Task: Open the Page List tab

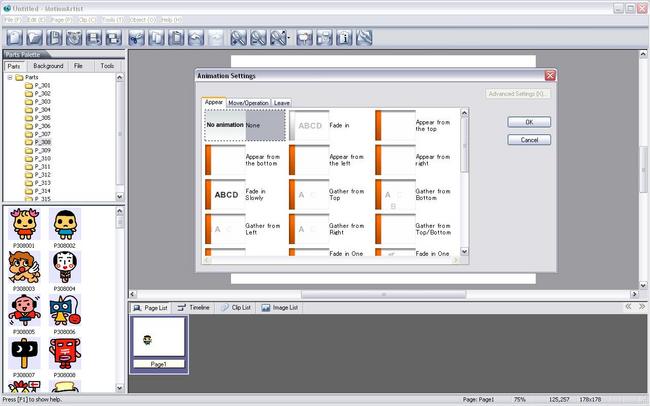Action: click(x=150, y=308)
